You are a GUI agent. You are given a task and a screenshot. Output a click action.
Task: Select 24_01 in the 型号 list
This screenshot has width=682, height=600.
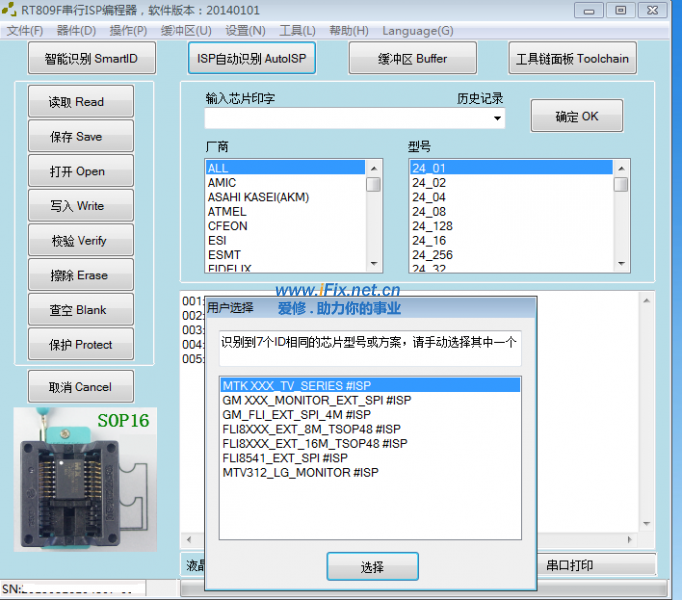[x=512, y=168]
